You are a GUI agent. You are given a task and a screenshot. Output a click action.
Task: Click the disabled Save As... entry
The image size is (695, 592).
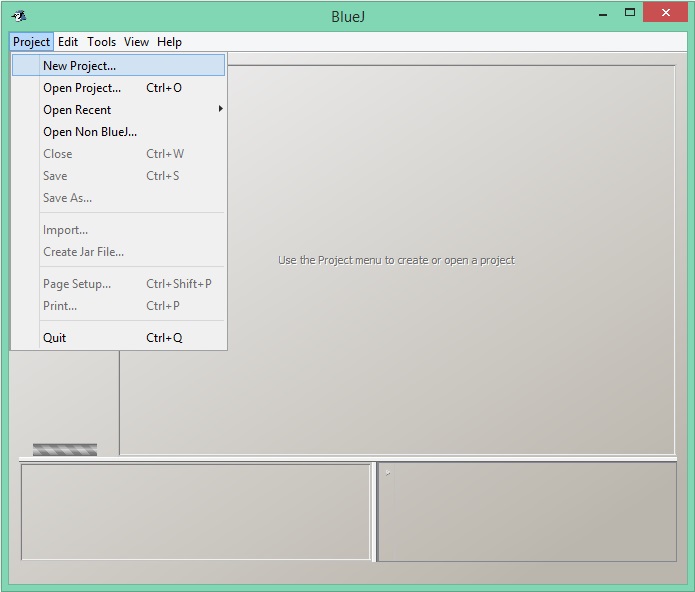click(x=118, y=198)
